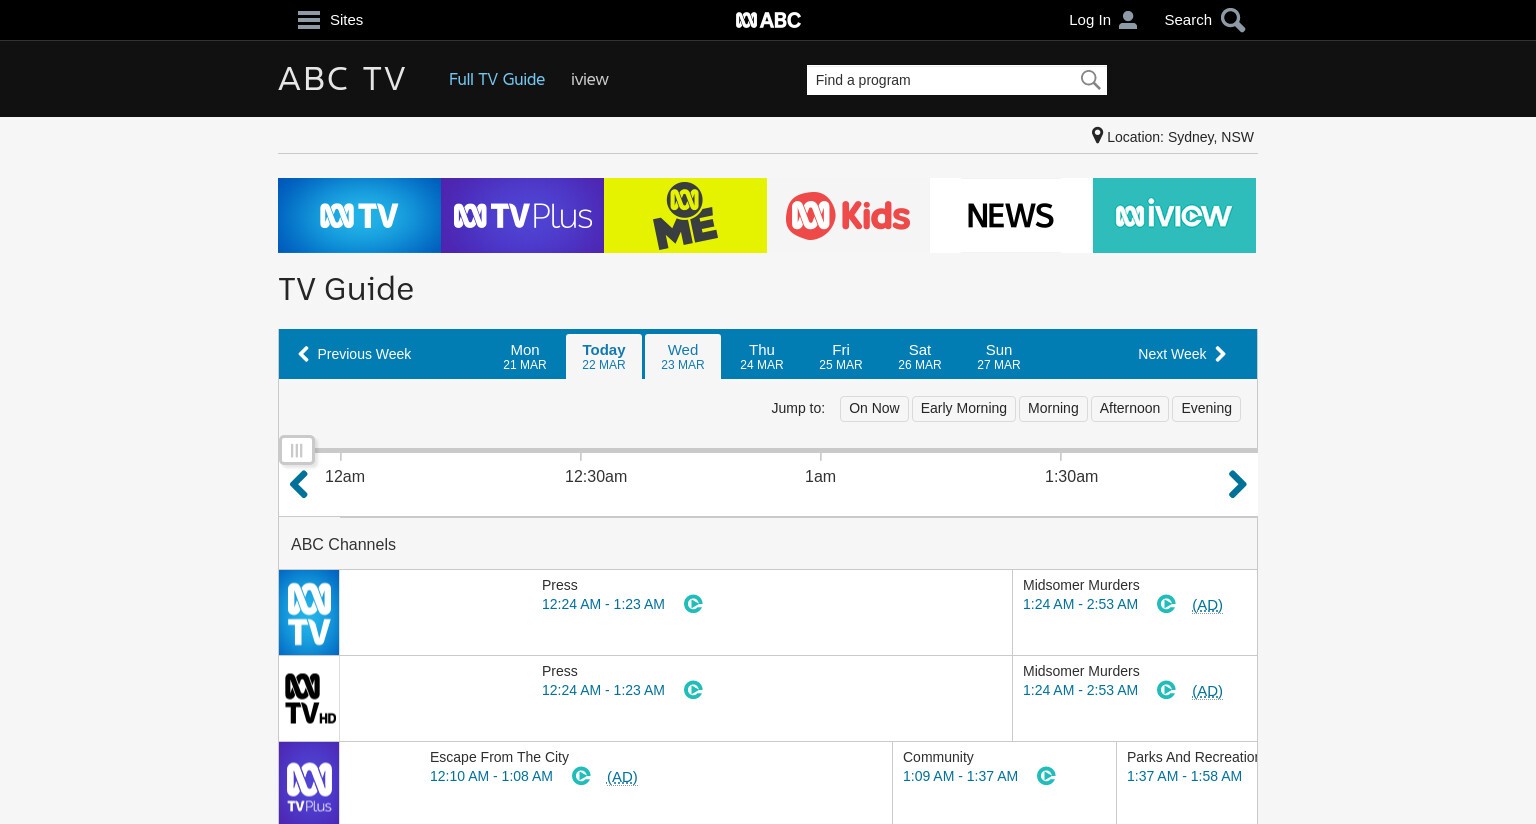Screen dimensions: 1536x824
Task: Click the ABC logo in top bar
Action: coord(768,20)
